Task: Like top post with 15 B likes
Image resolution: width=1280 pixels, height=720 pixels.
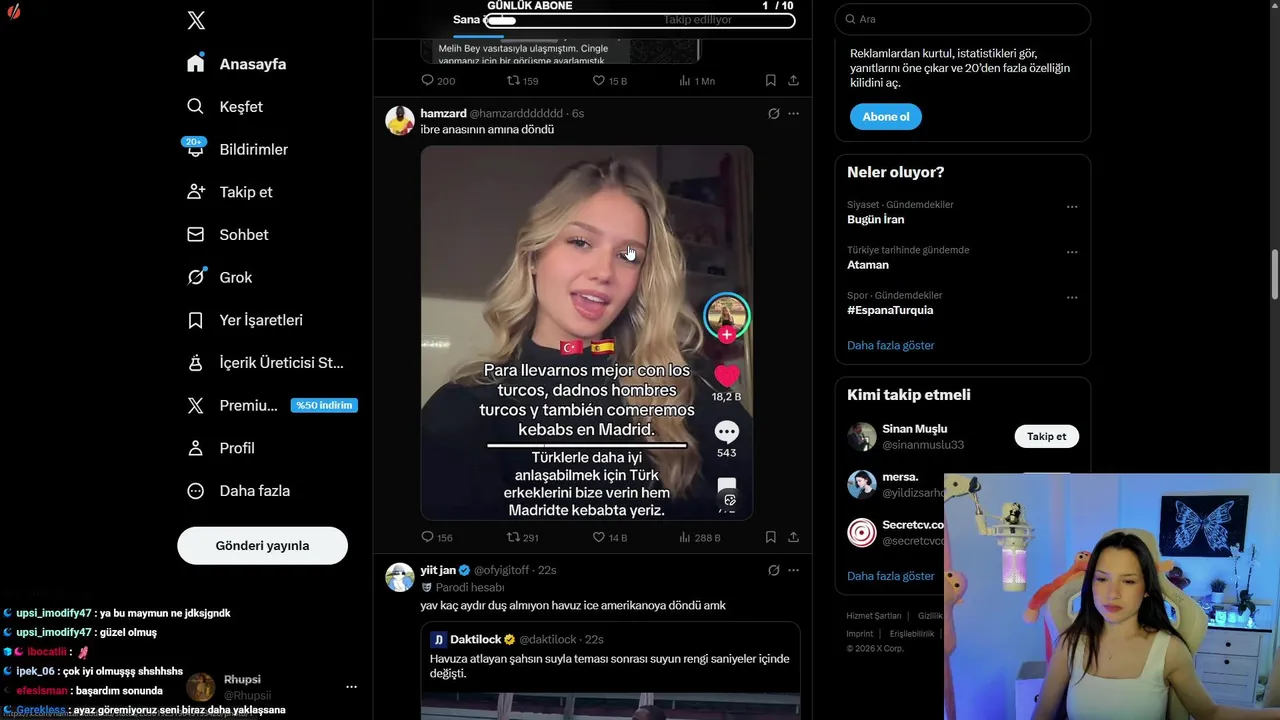Action: [610, 81]
